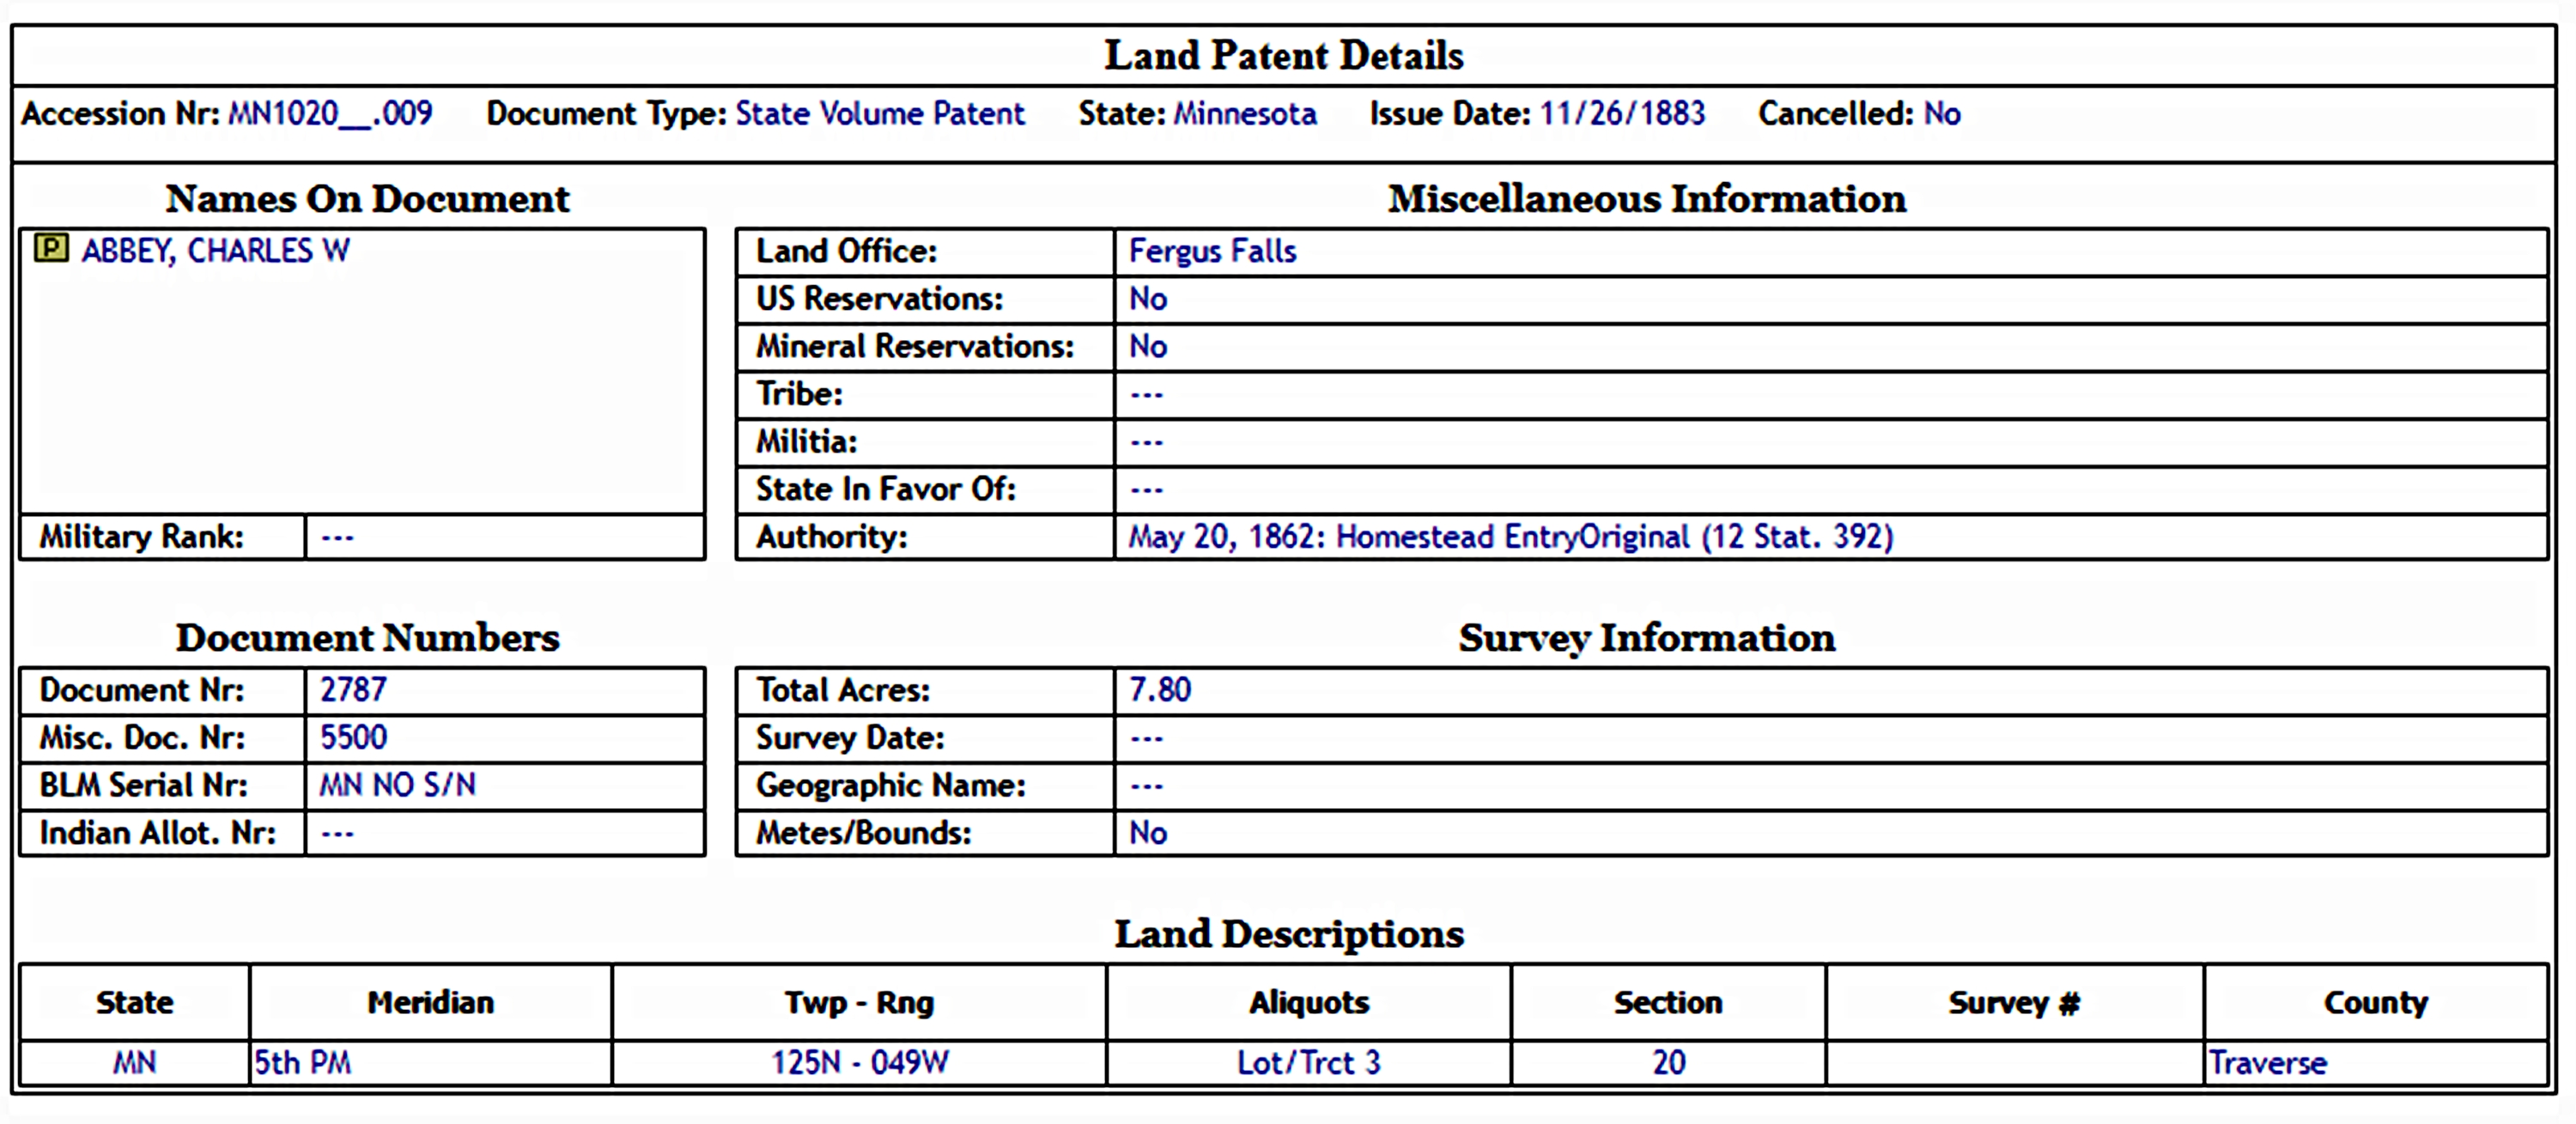Click township-range 125N - 049W

pyautogui.click(x=859, y=1062)
